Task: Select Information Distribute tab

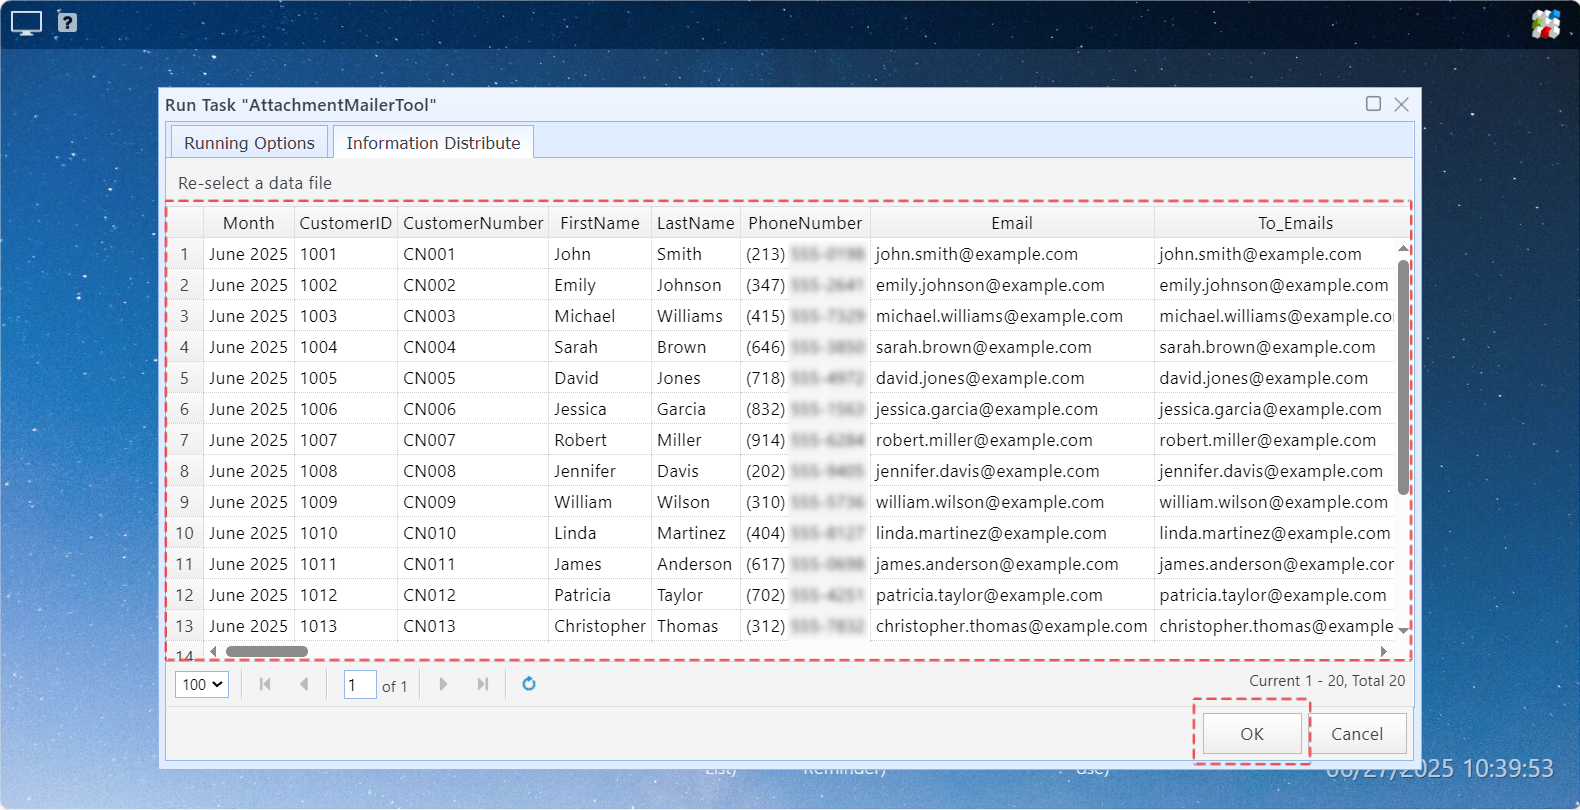Action: [x=433, y=143]
